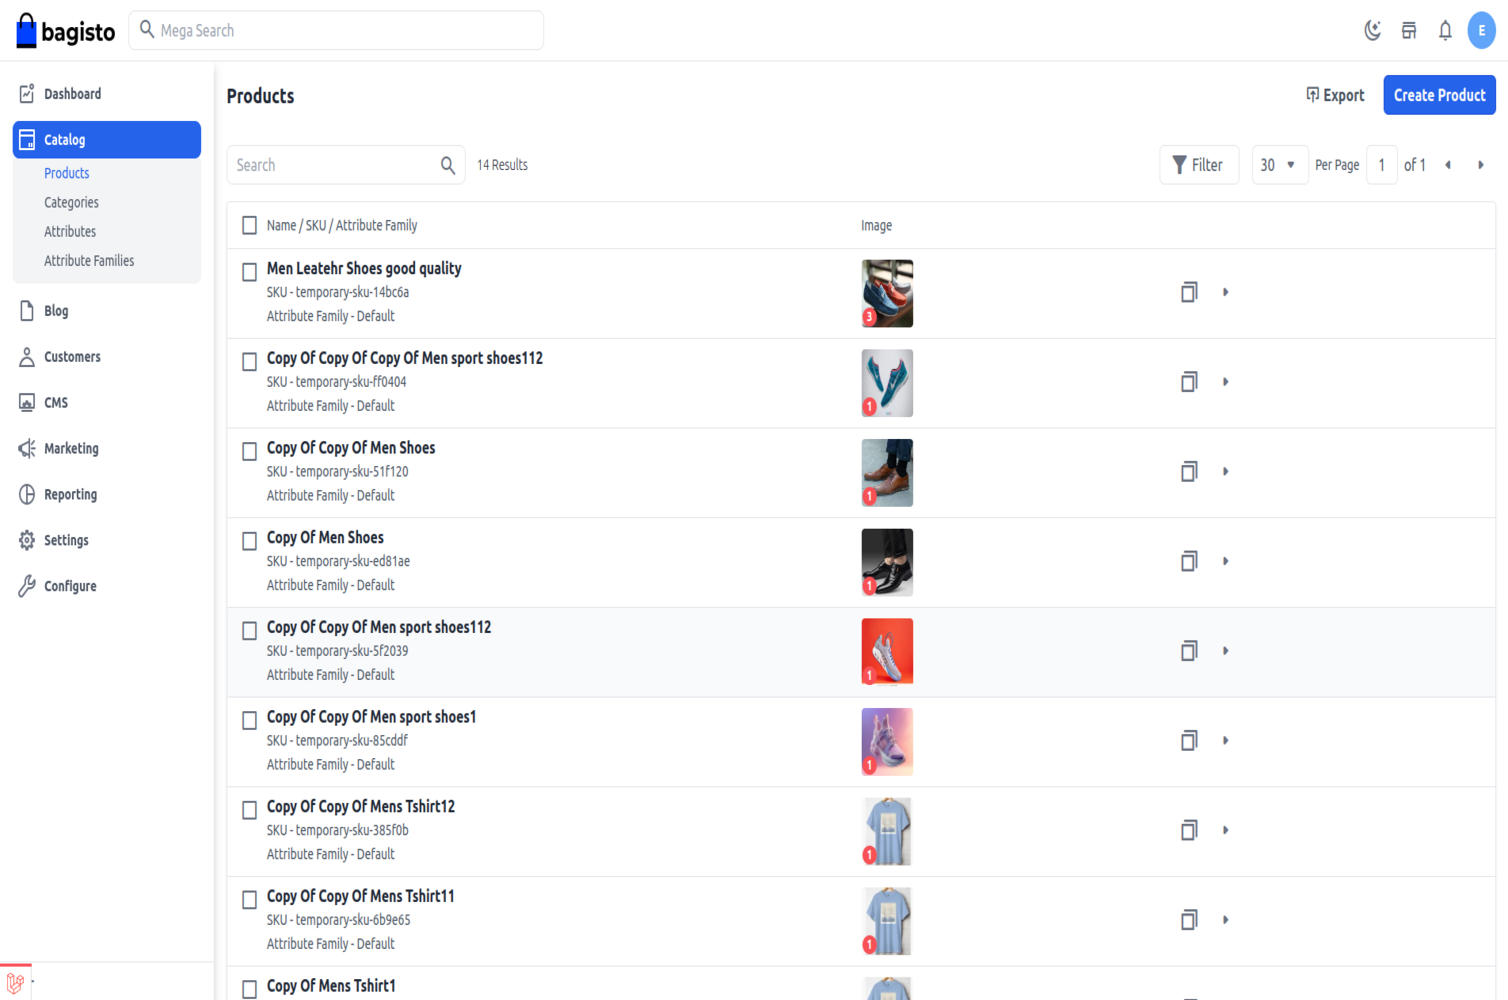Open Filter panel for products
1508x1000 pixels.
(x=1198, y=165)
